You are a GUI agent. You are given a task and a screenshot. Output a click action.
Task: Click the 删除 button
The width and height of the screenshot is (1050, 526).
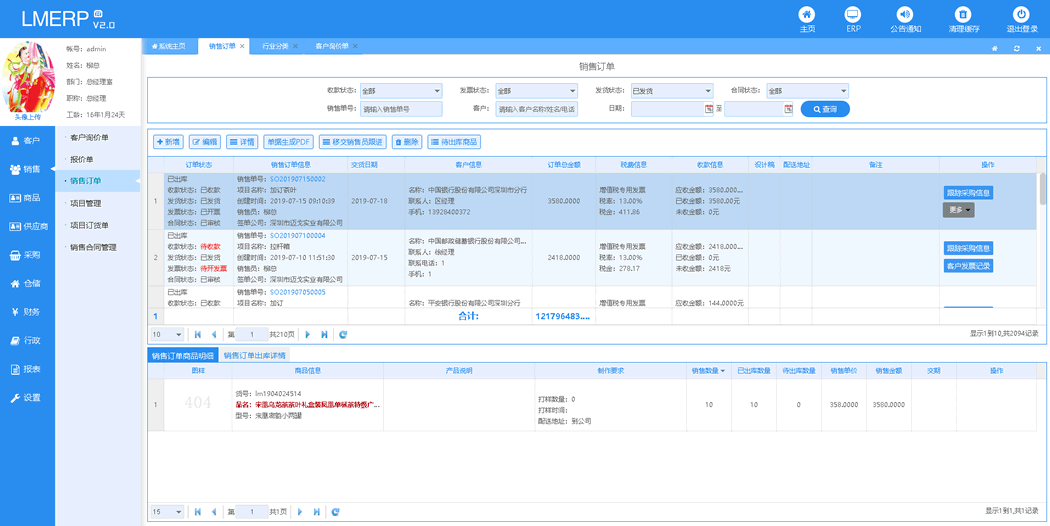[x=406, y=141]
